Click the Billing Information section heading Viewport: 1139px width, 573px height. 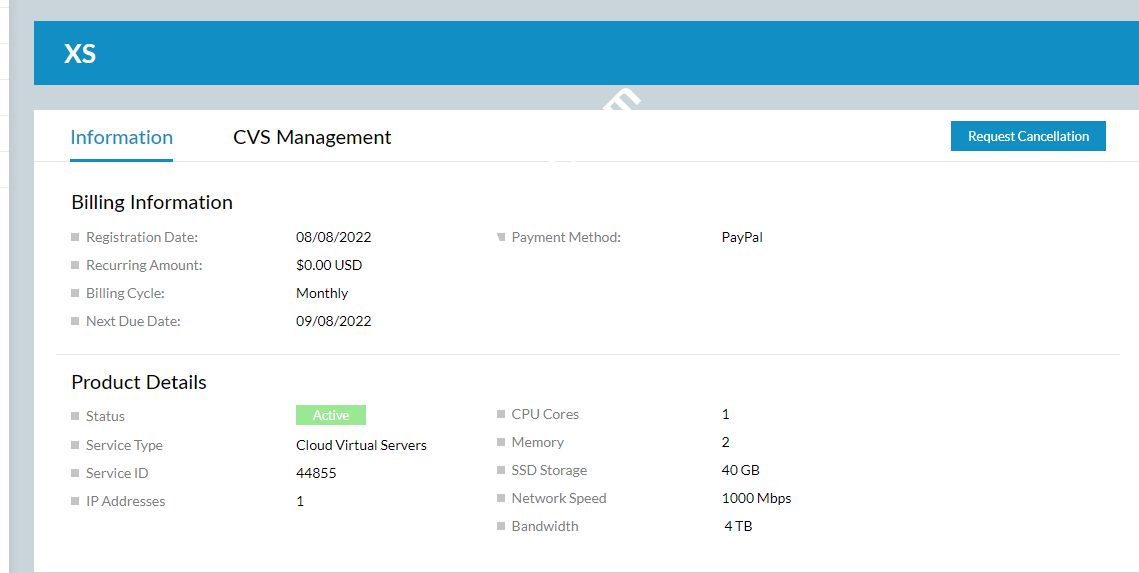coord(152,202)
